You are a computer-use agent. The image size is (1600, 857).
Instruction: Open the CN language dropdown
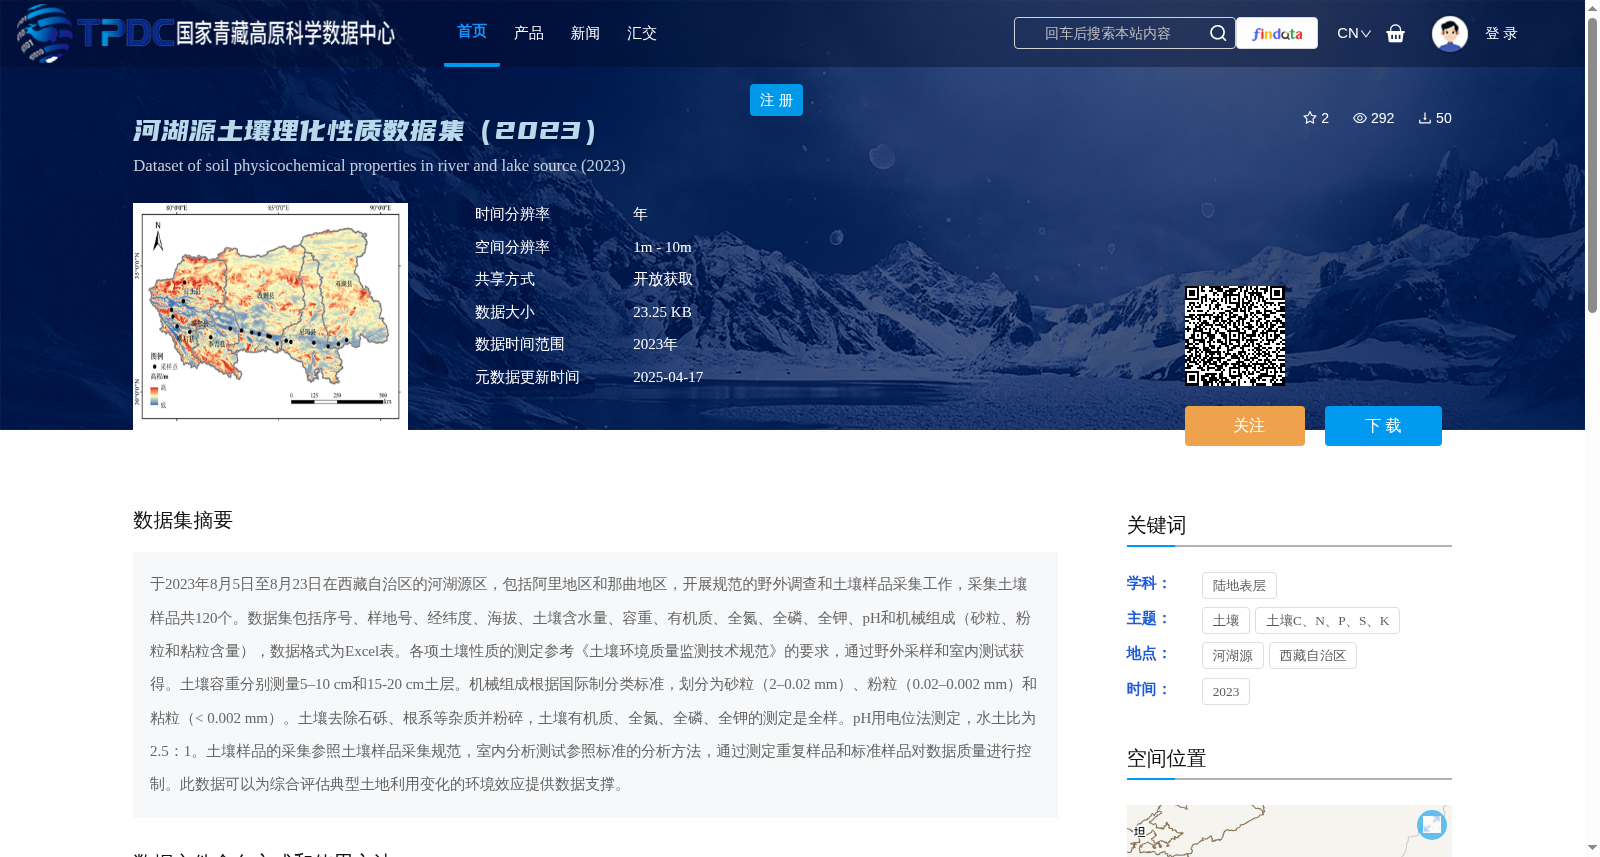pyautogui.click(x=1354, y=33)
